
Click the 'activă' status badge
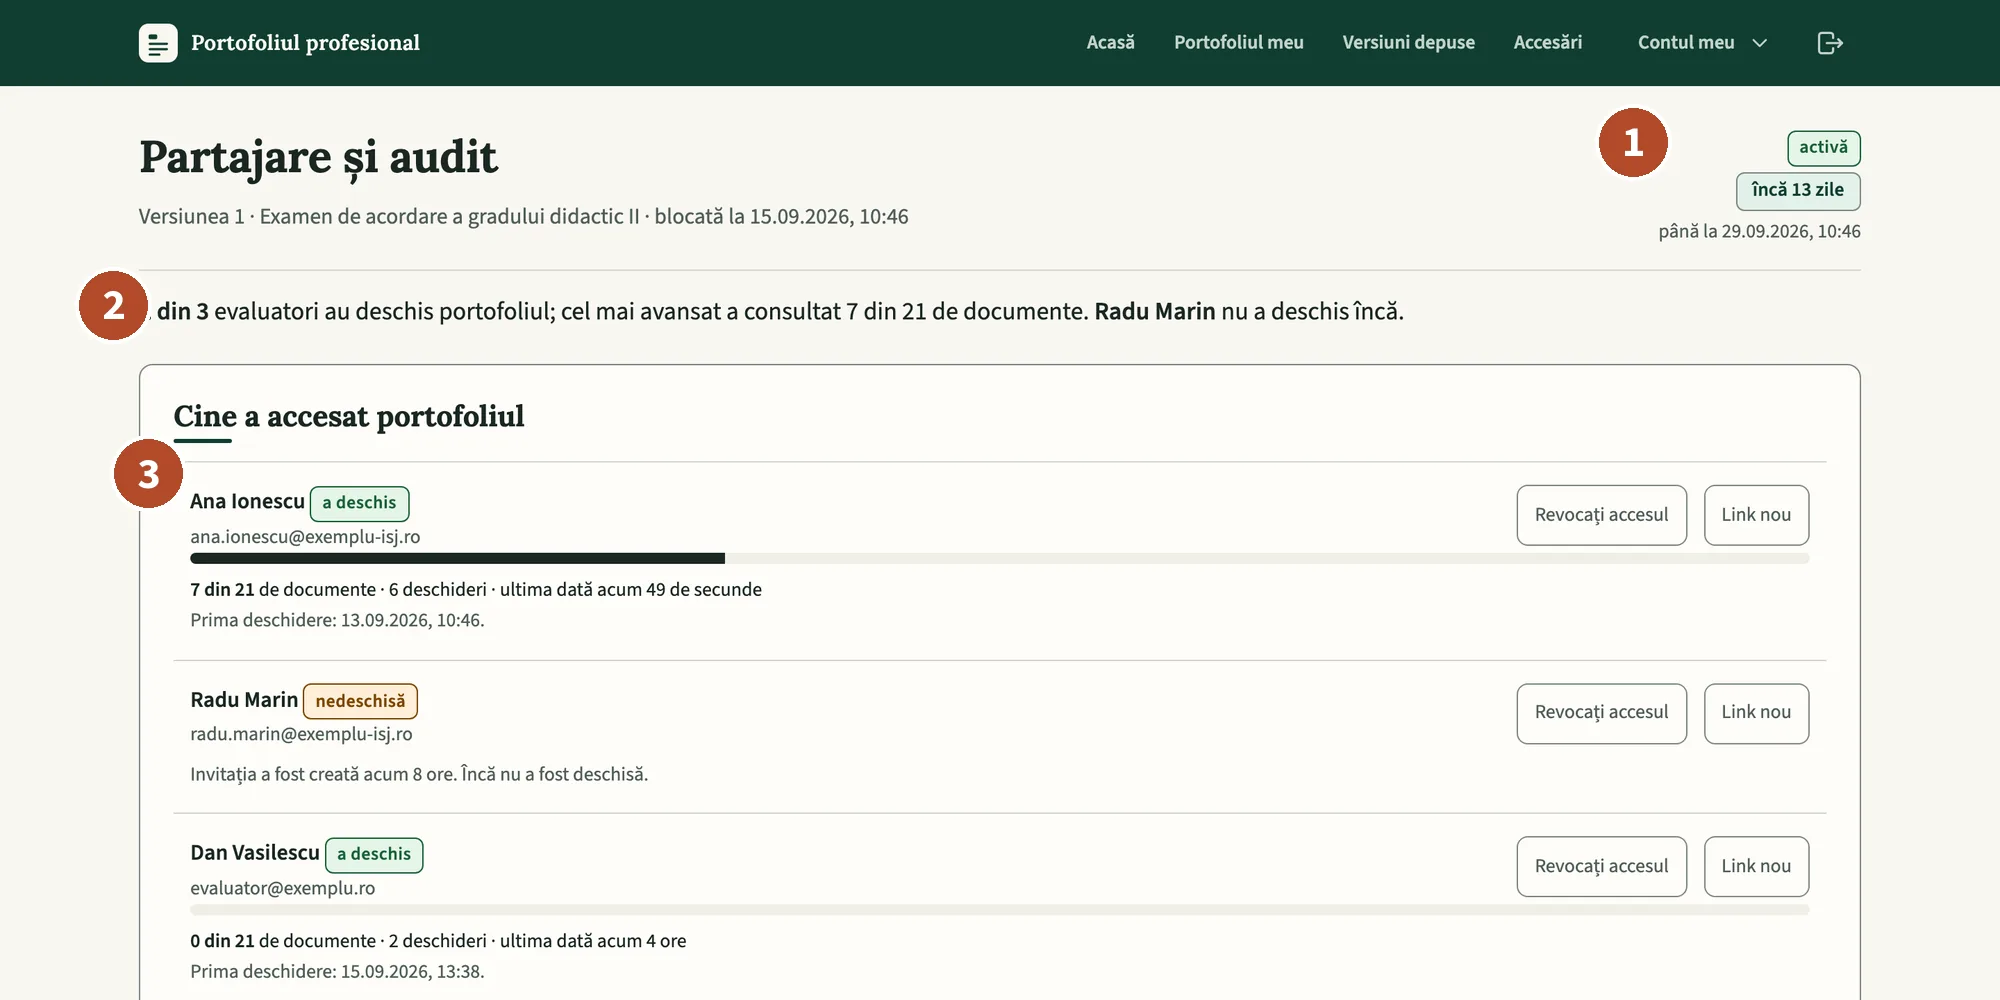coord(1823,148)
